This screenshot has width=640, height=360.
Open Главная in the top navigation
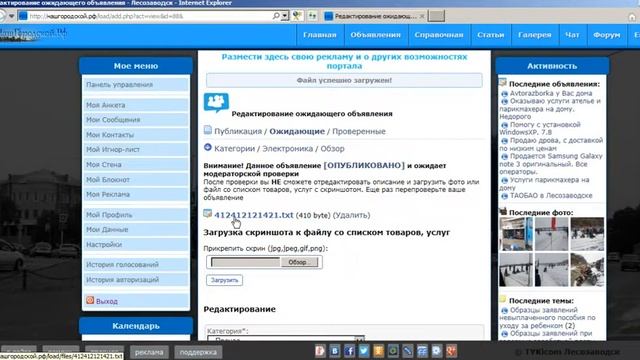pos(320,35)
